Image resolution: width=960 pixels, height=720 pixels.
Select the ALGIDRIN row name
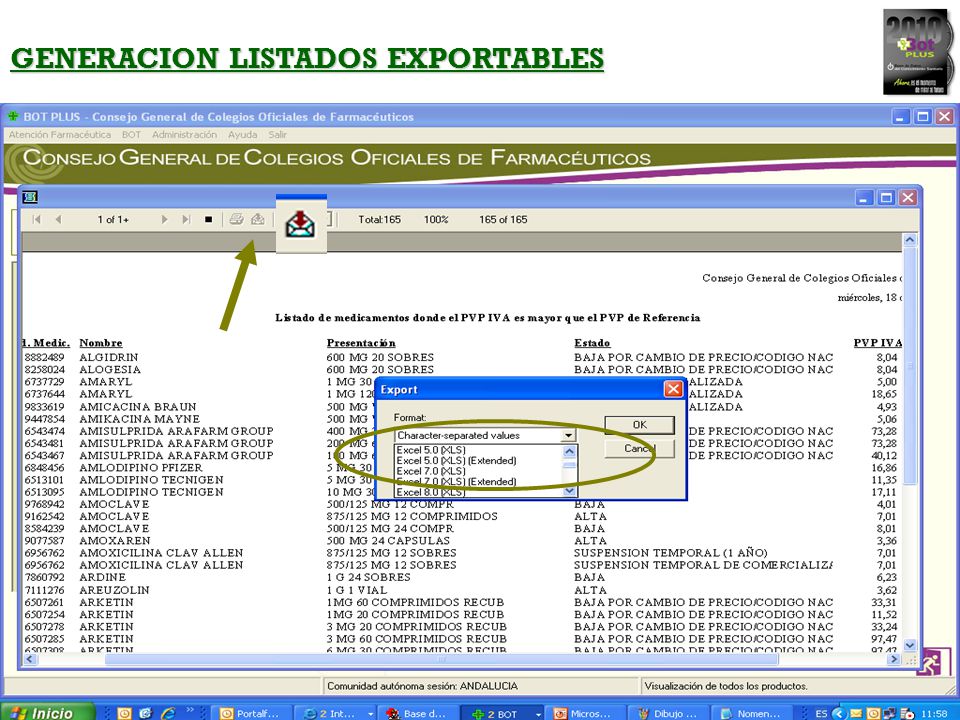[109, 357]
